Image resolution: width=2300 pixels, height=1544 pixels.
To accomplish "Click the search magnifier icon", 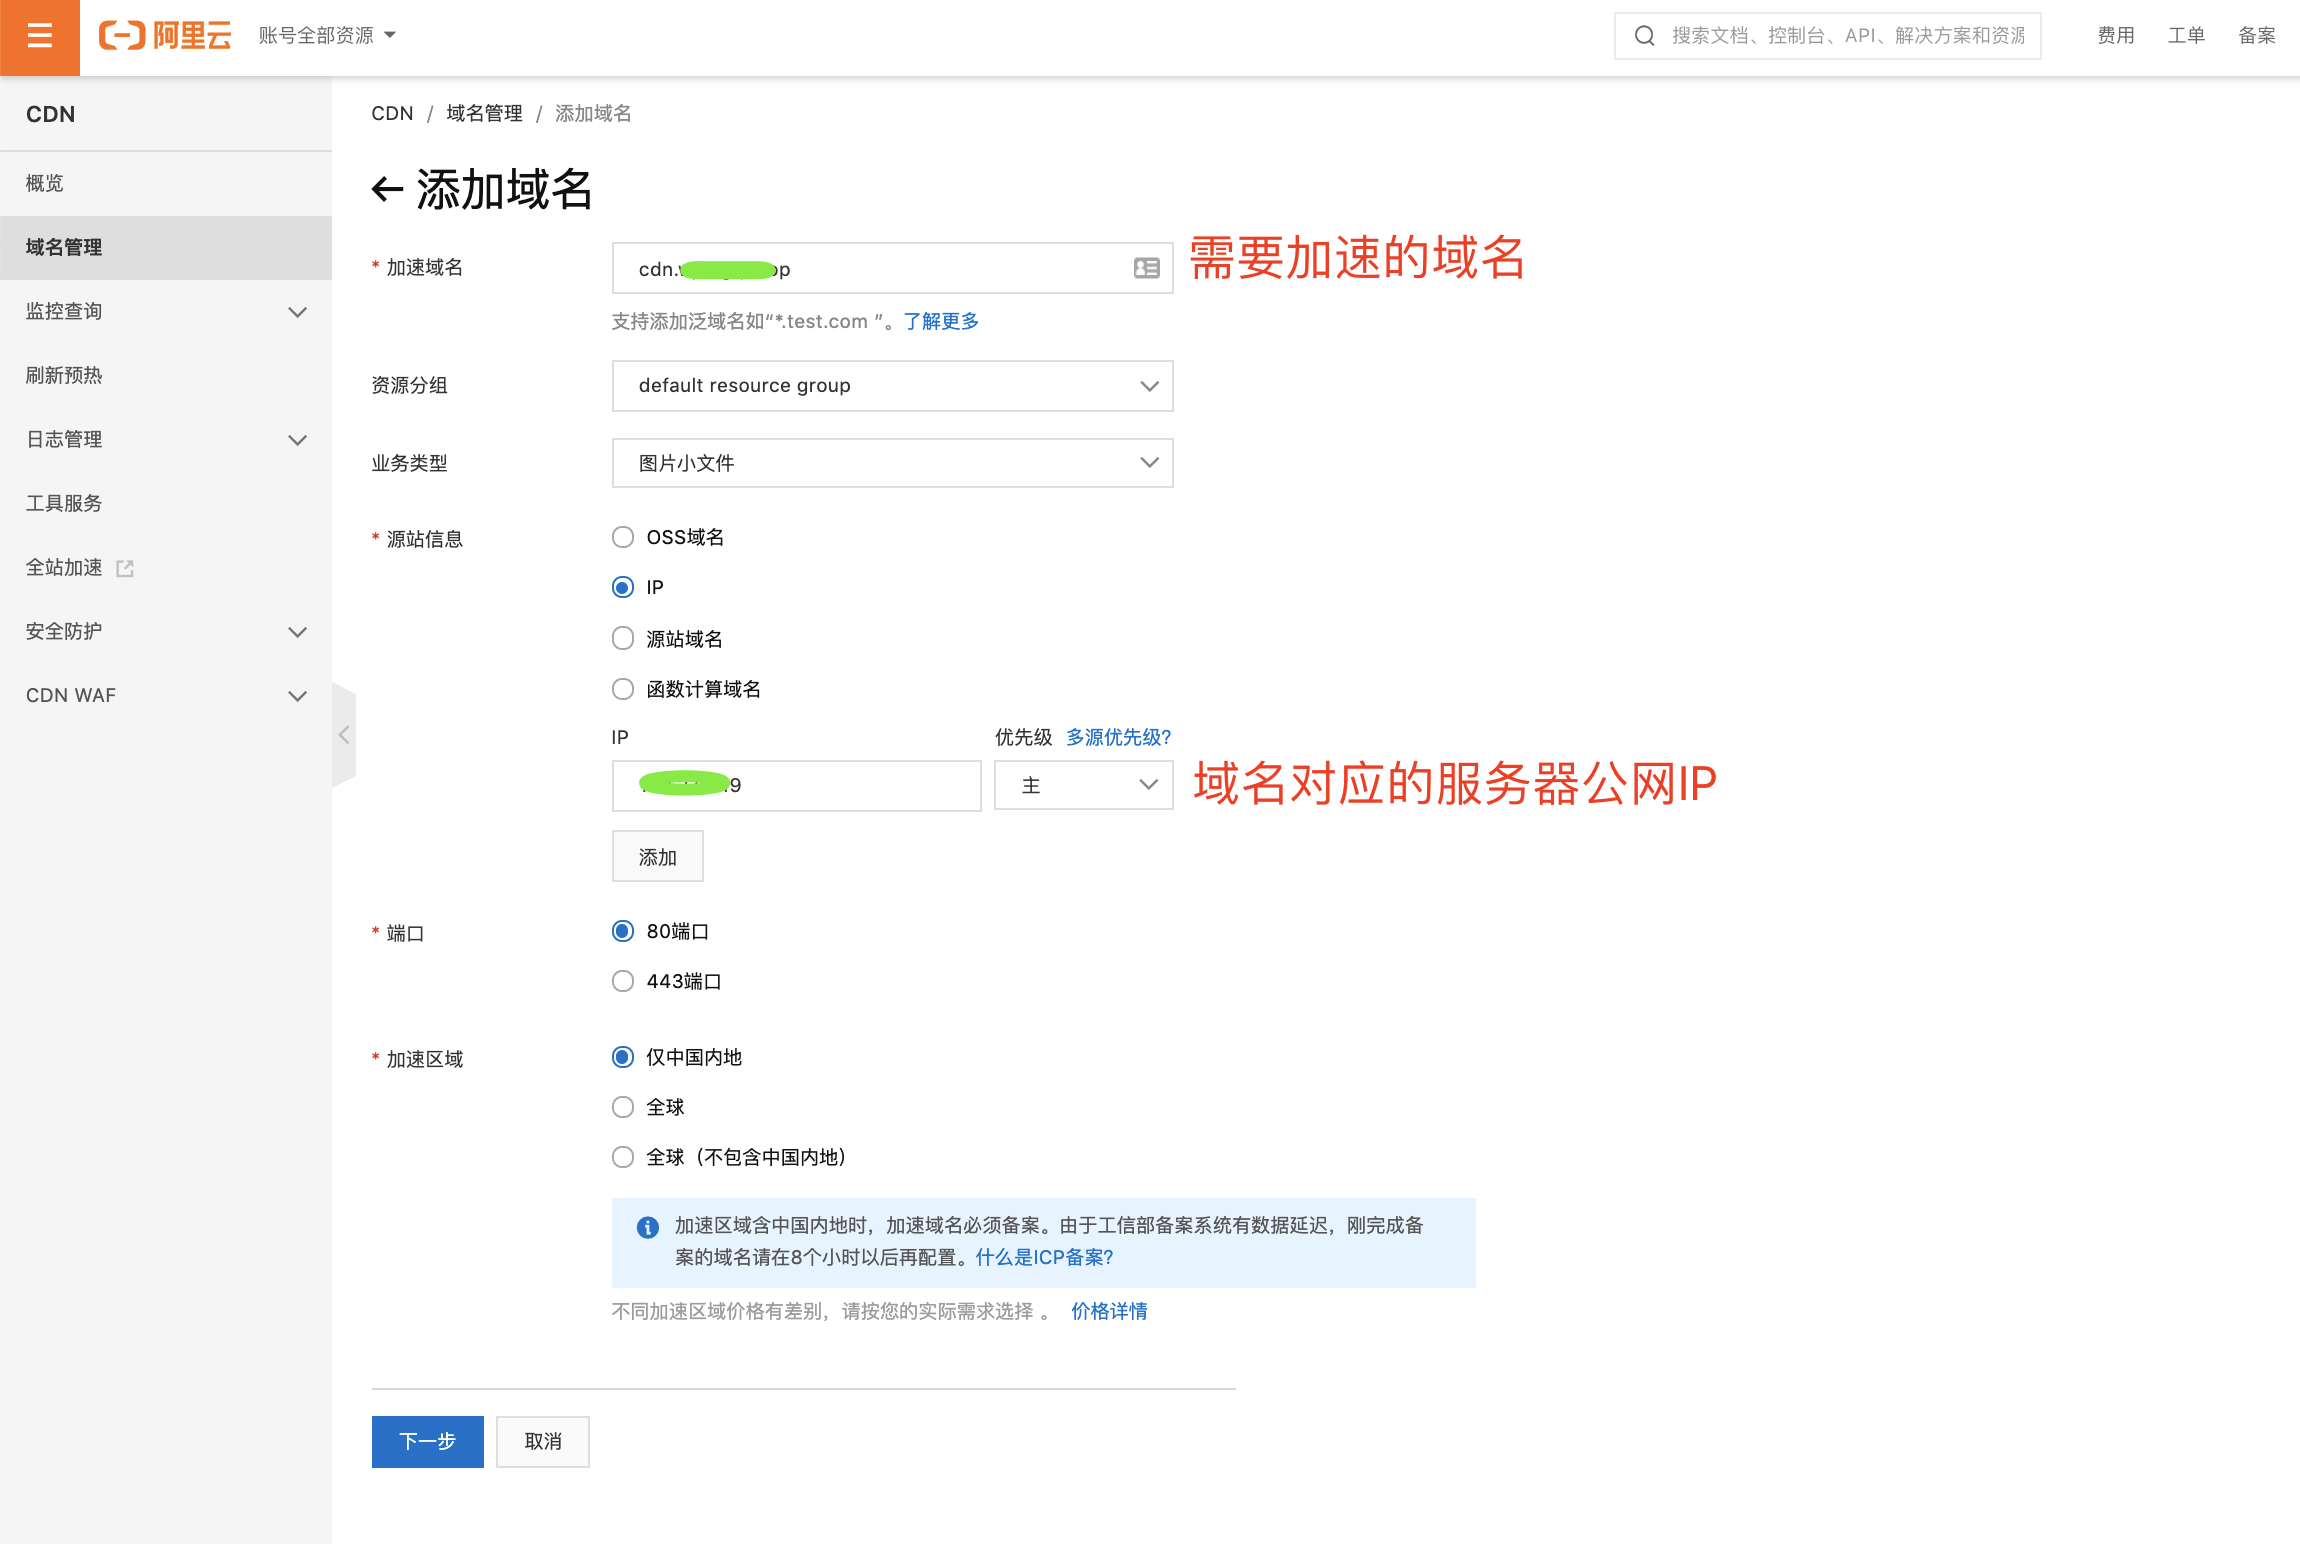I will (x=1644, y=36).
